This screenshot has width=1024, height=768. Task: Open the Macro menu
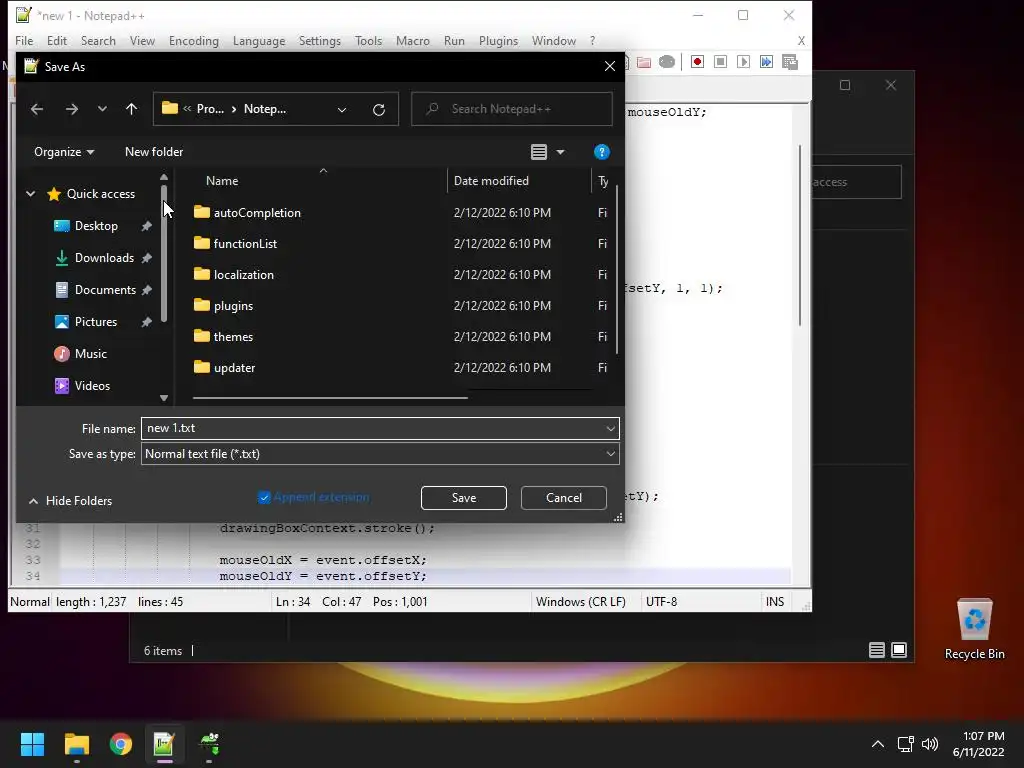[413, 40]
